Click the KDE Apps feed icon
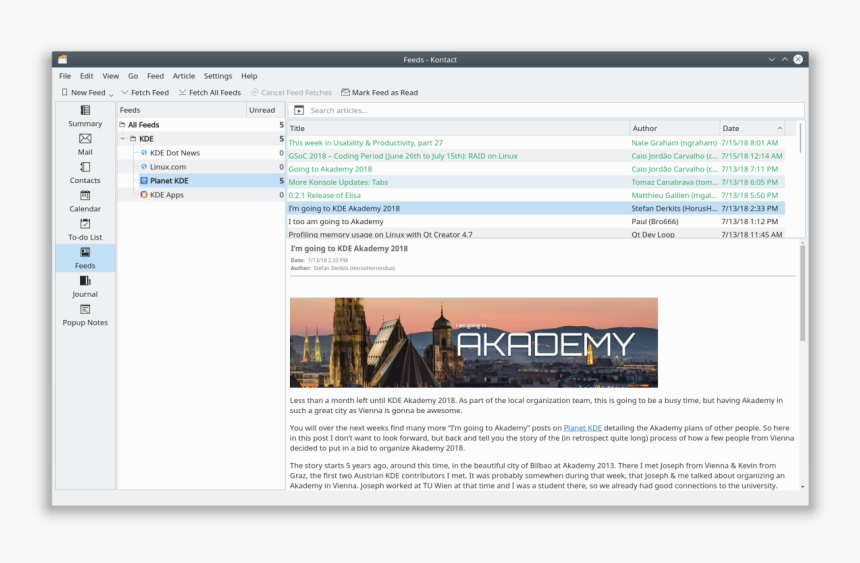 click(x=144, y=194)
